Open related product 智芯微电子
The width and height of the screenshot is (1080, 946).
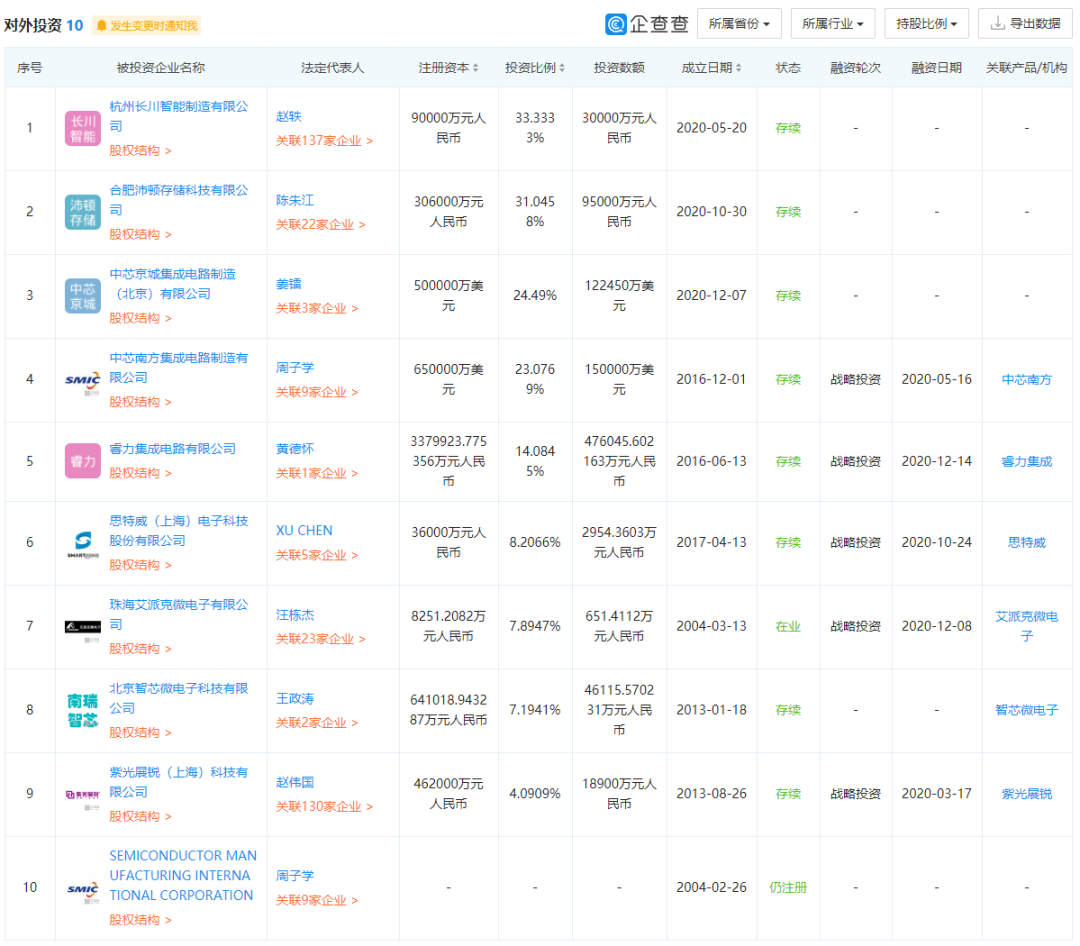pyautogui.click(x=1026, y=710)
